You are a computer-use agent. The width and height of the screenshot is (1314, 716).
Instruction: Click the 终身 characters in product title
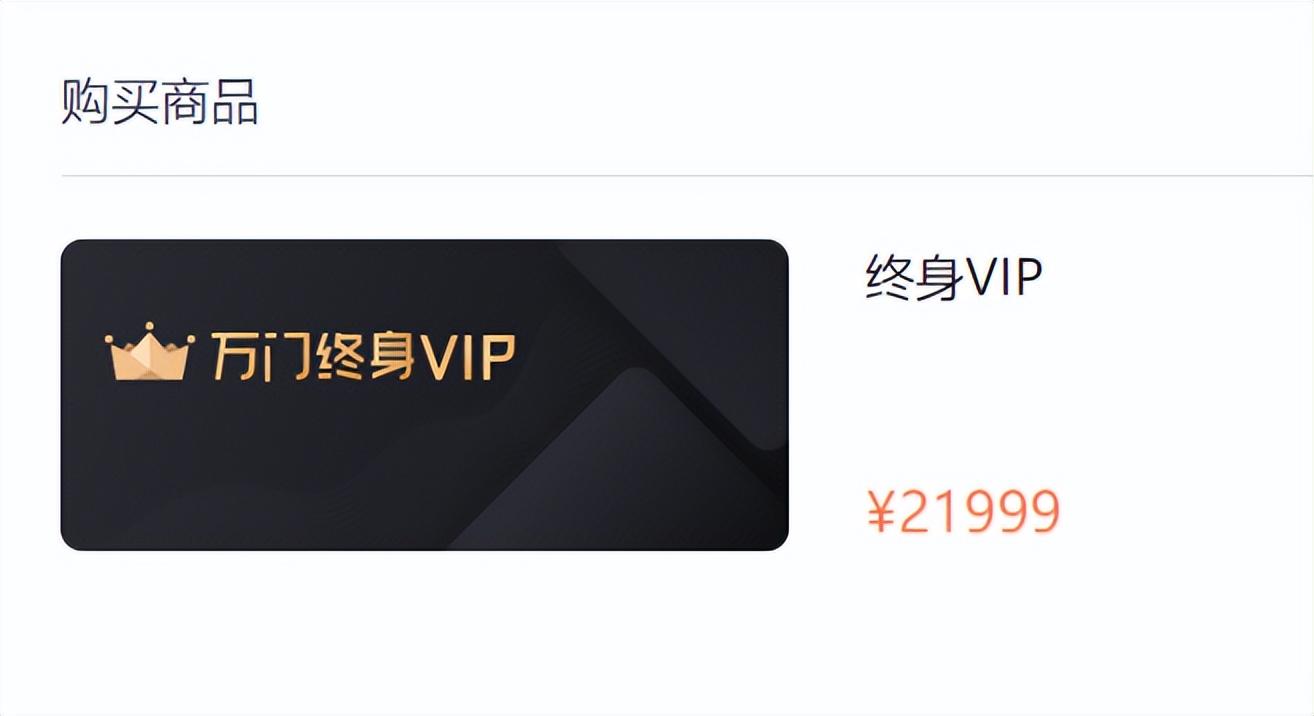pos(914,278)
